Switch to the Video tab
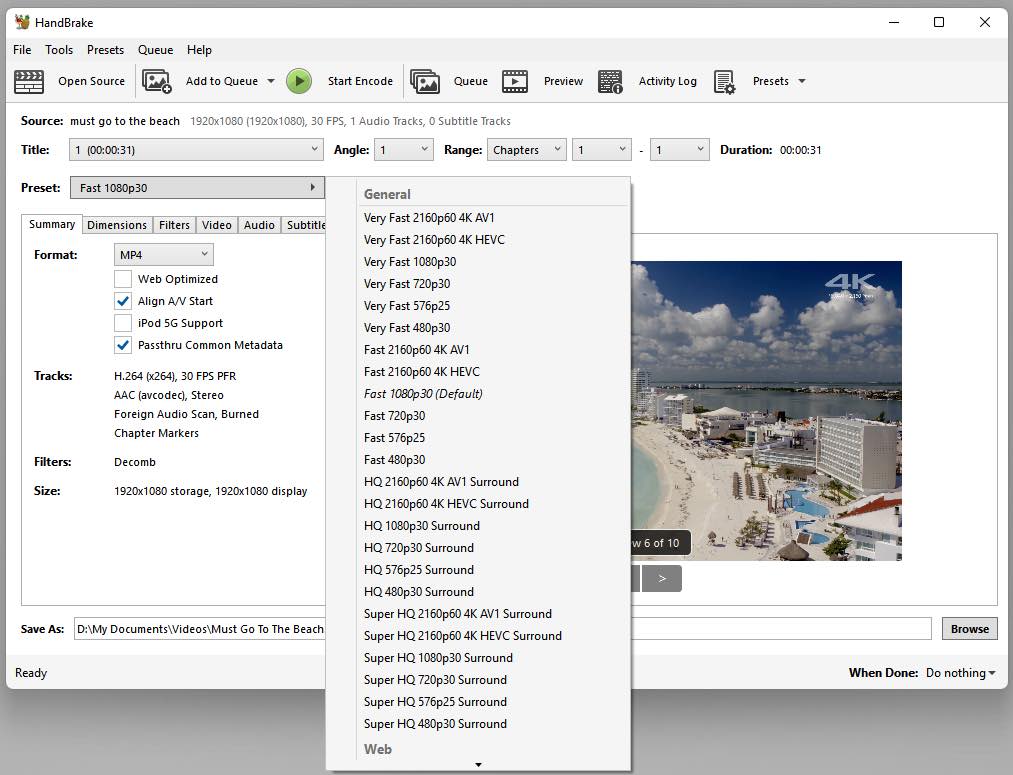The height and width of the screenshot is (775, 1013). coord(216,224)
